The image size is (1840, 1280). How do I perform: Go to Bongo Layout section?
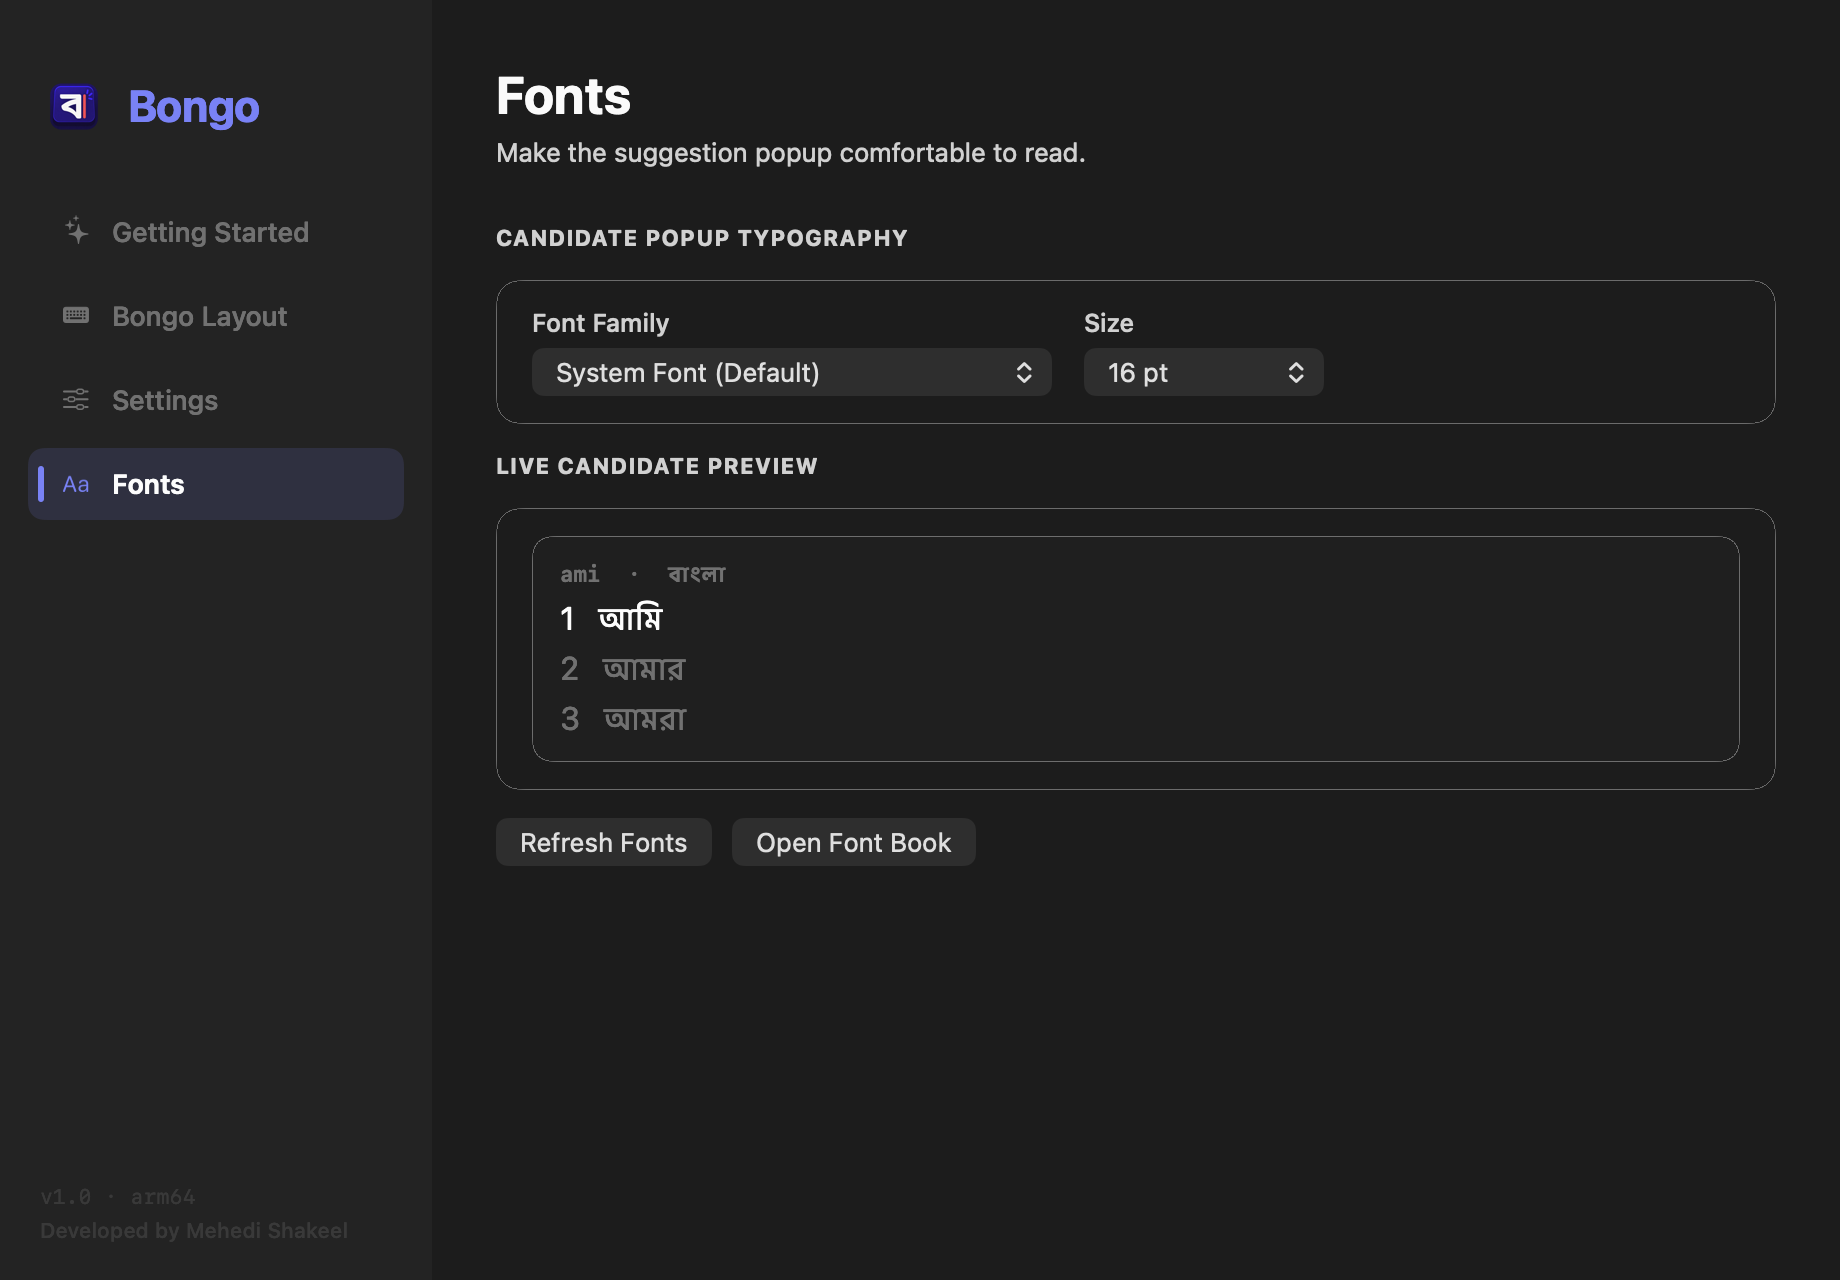(216, 316)
